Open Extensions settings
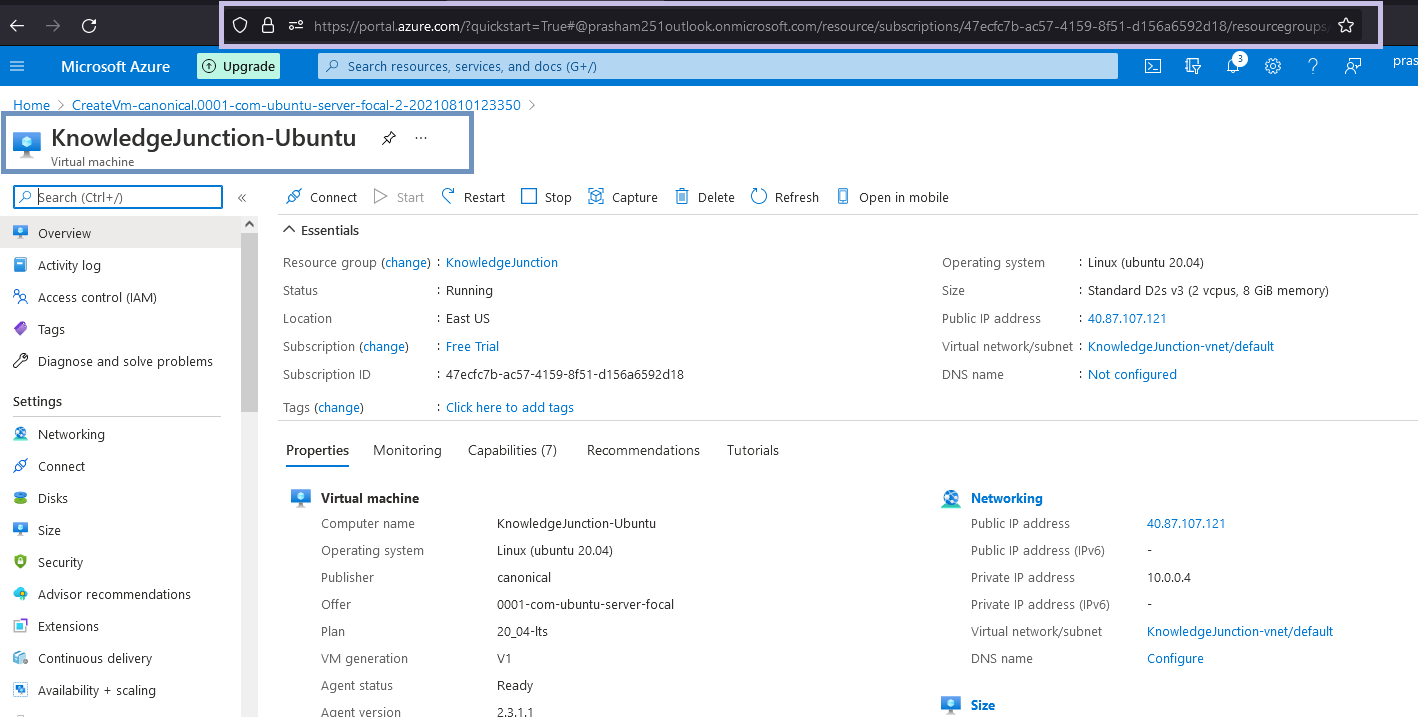 pos(120,626)
